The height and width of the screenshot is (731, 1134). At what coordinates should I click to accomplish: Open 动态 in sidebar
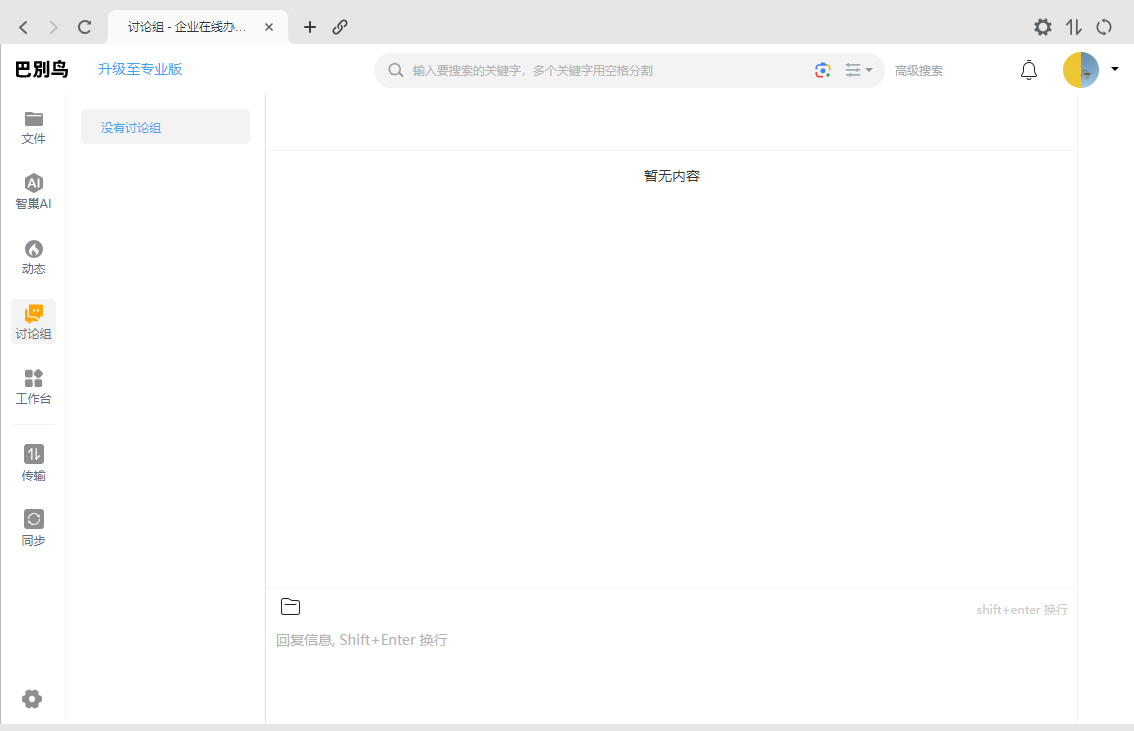coord(33,257)
